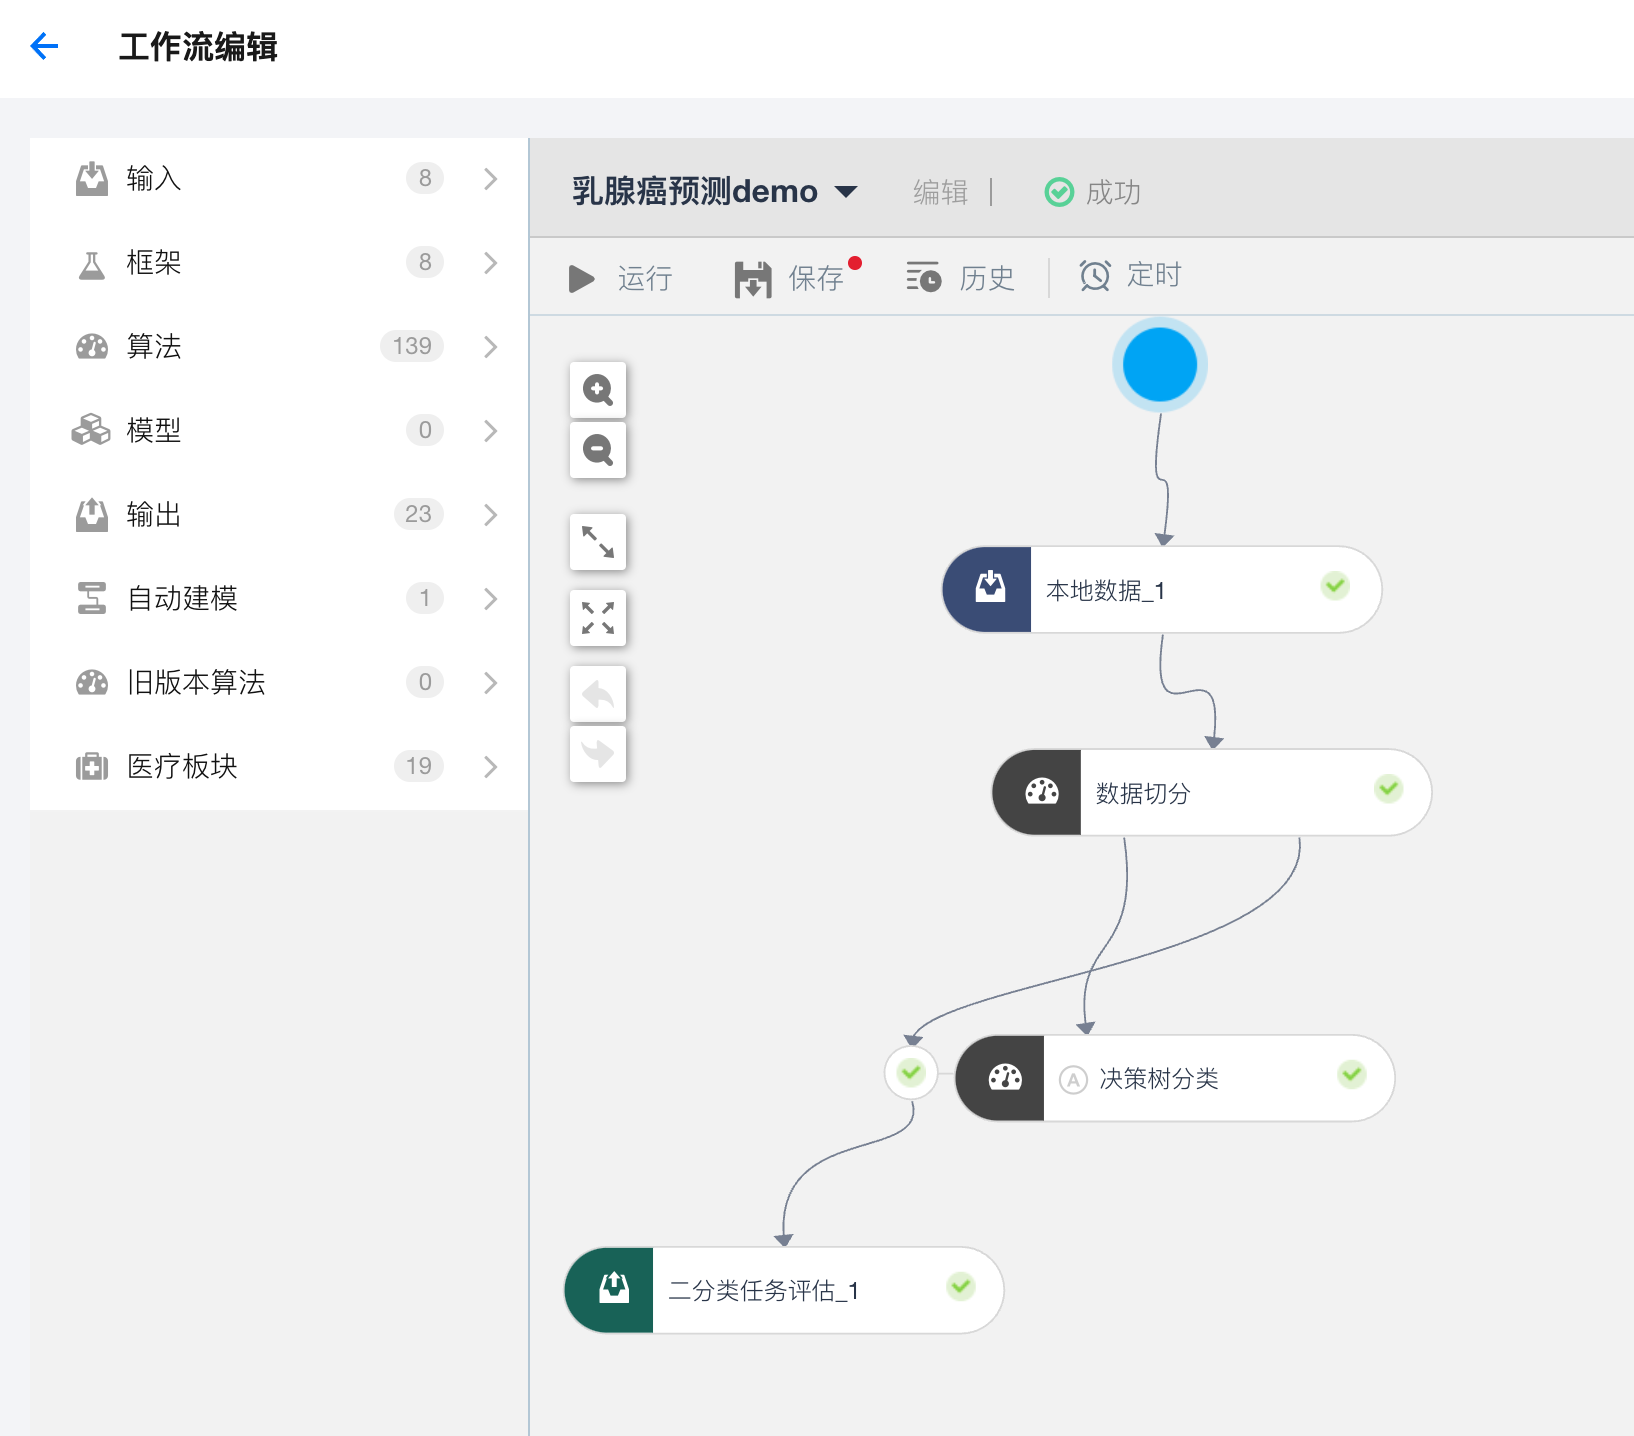This screenshot has width=1634, height=1436.
Task: Click the 二分类任务评估_1 node label
Action: coord(763,1291)
